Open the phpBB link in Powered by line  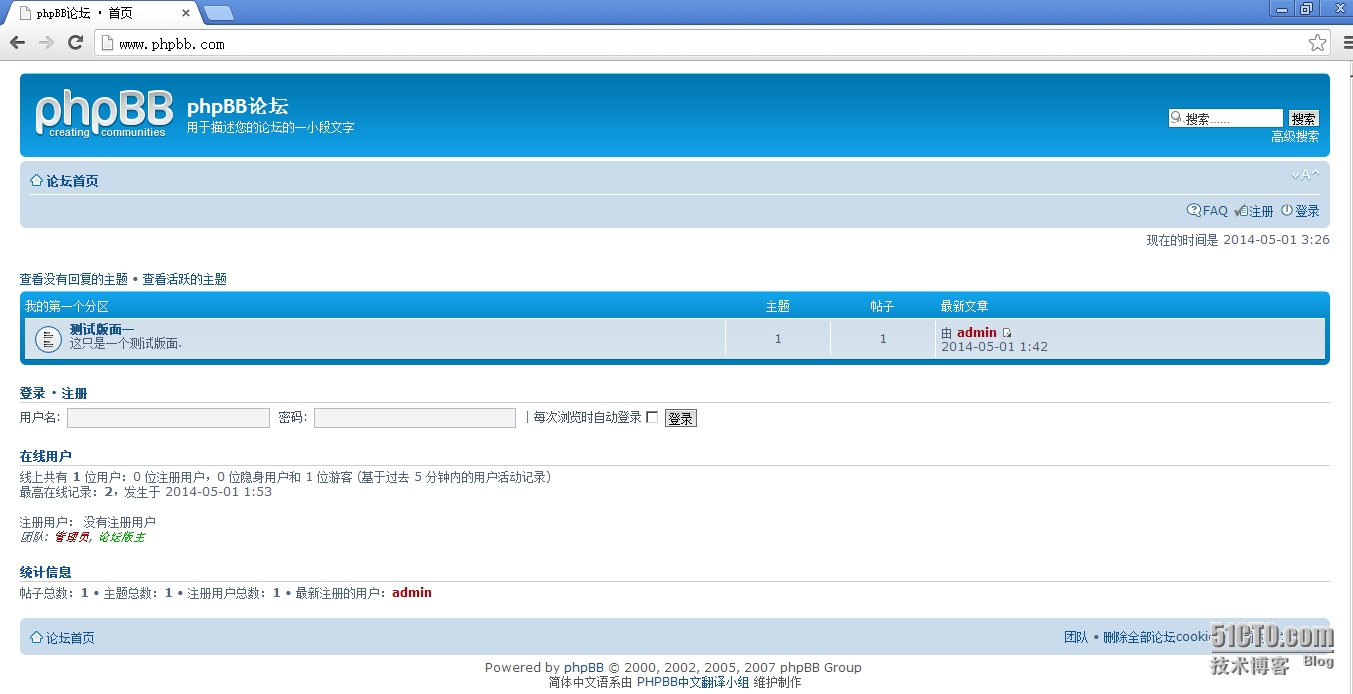[584, 667]
